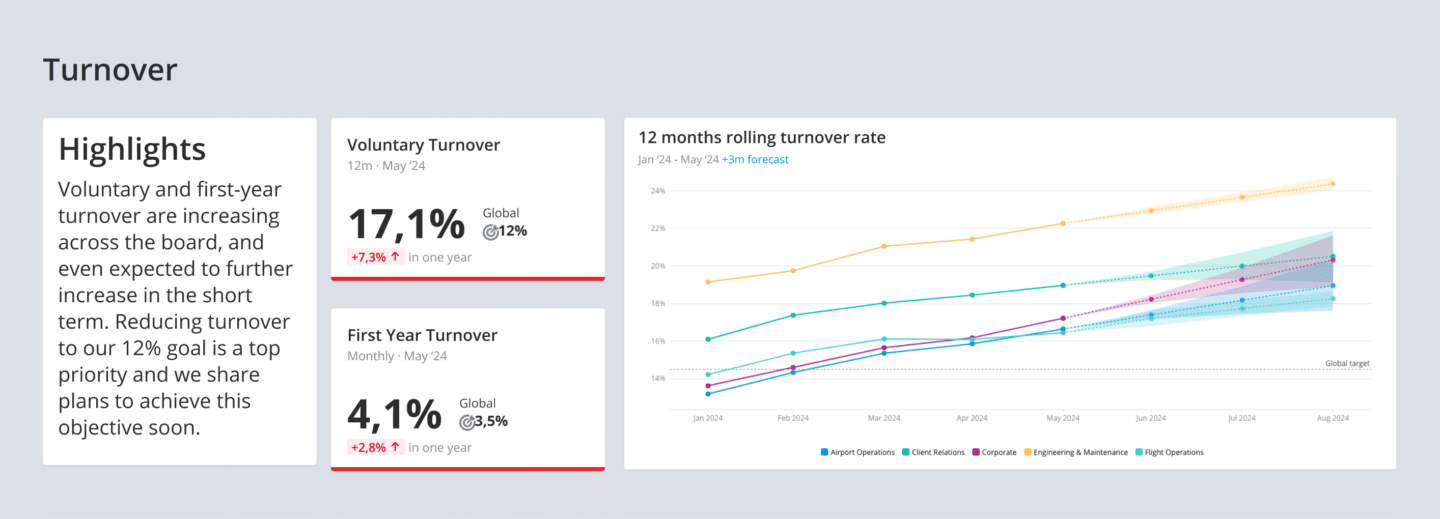This screenshot has height=519, width=1440.
Task: Click the Aug 2024 axis label
Action: click(x=1333, y=418)
